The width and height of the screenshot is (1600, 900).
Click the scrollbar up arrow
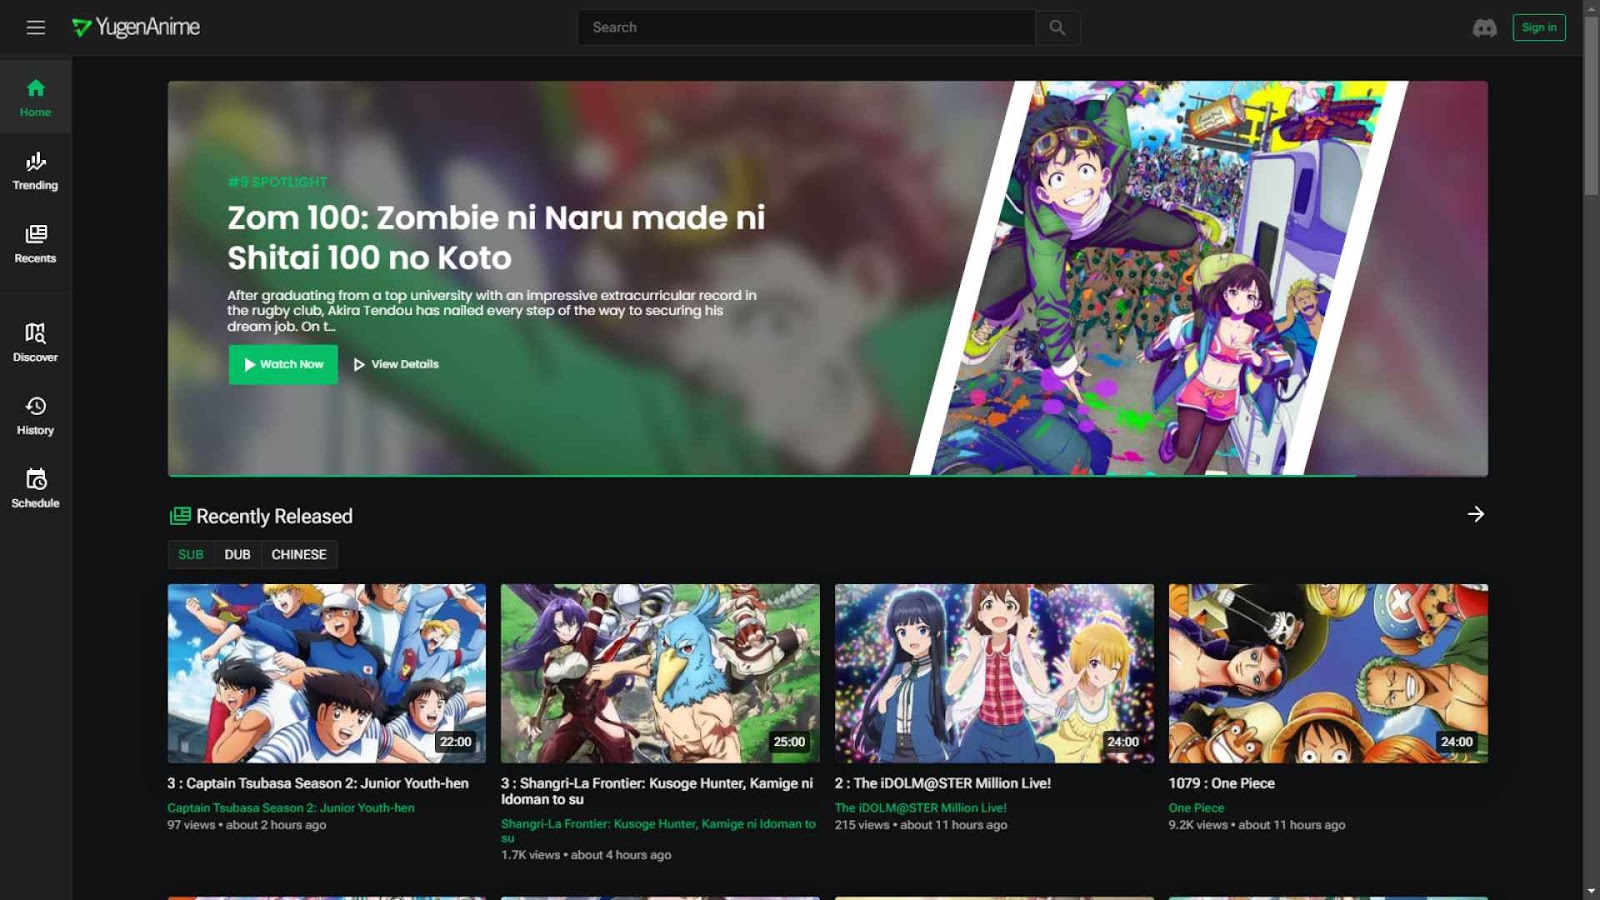[1591, 8]
